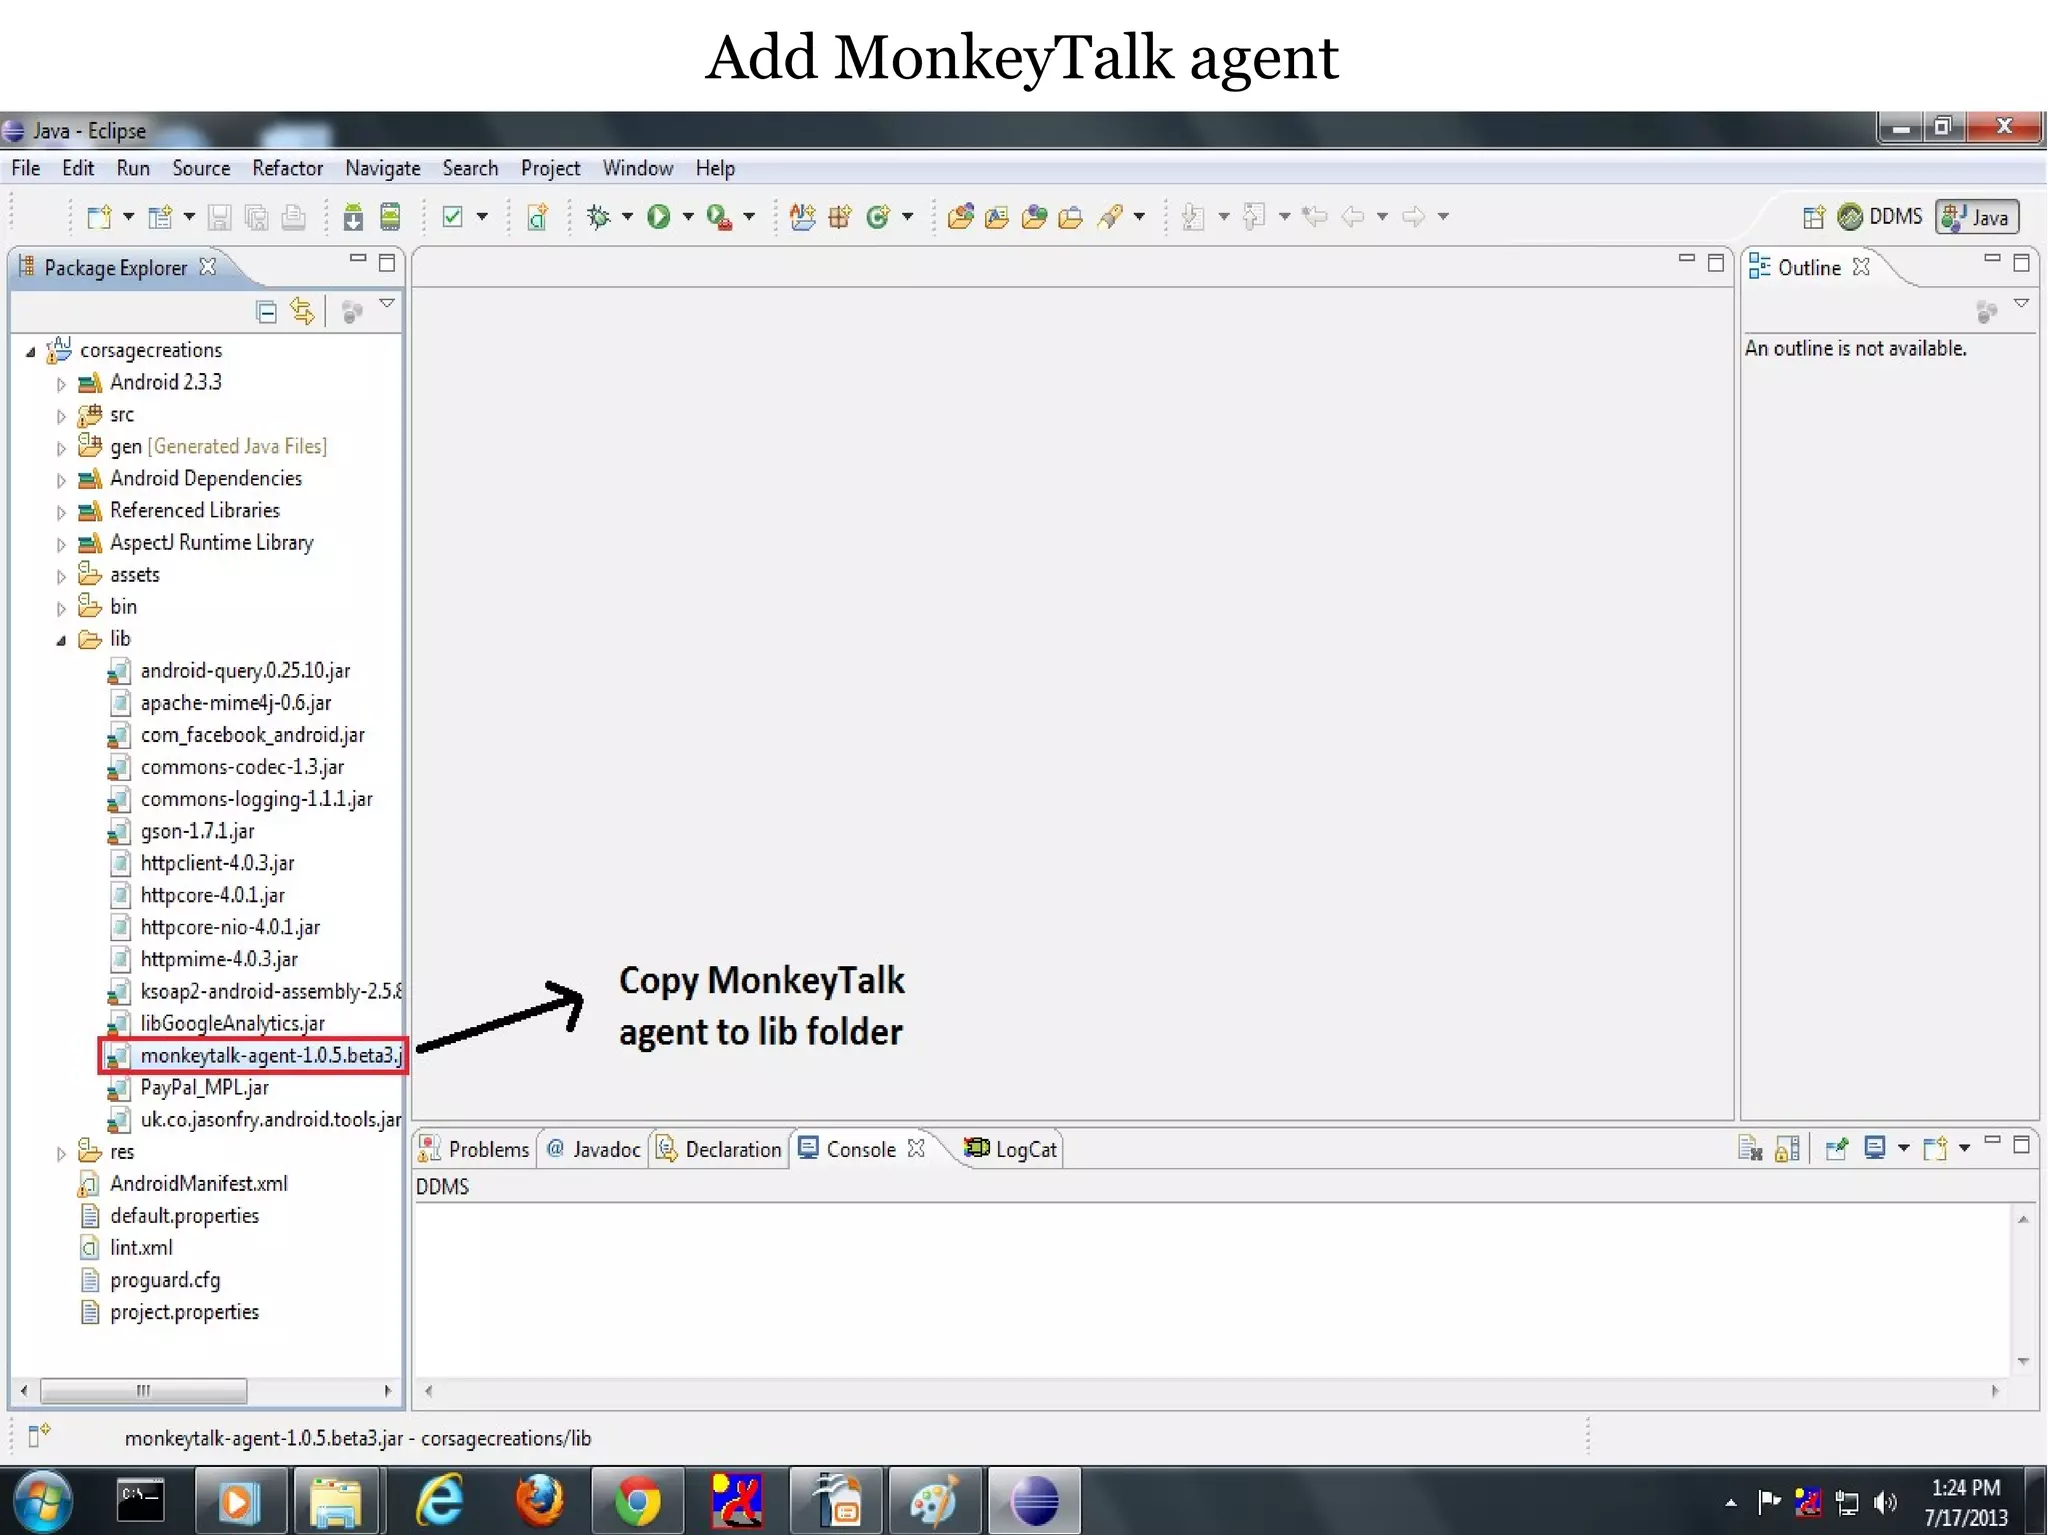Maximize the editor area

tap(1716, 263)
